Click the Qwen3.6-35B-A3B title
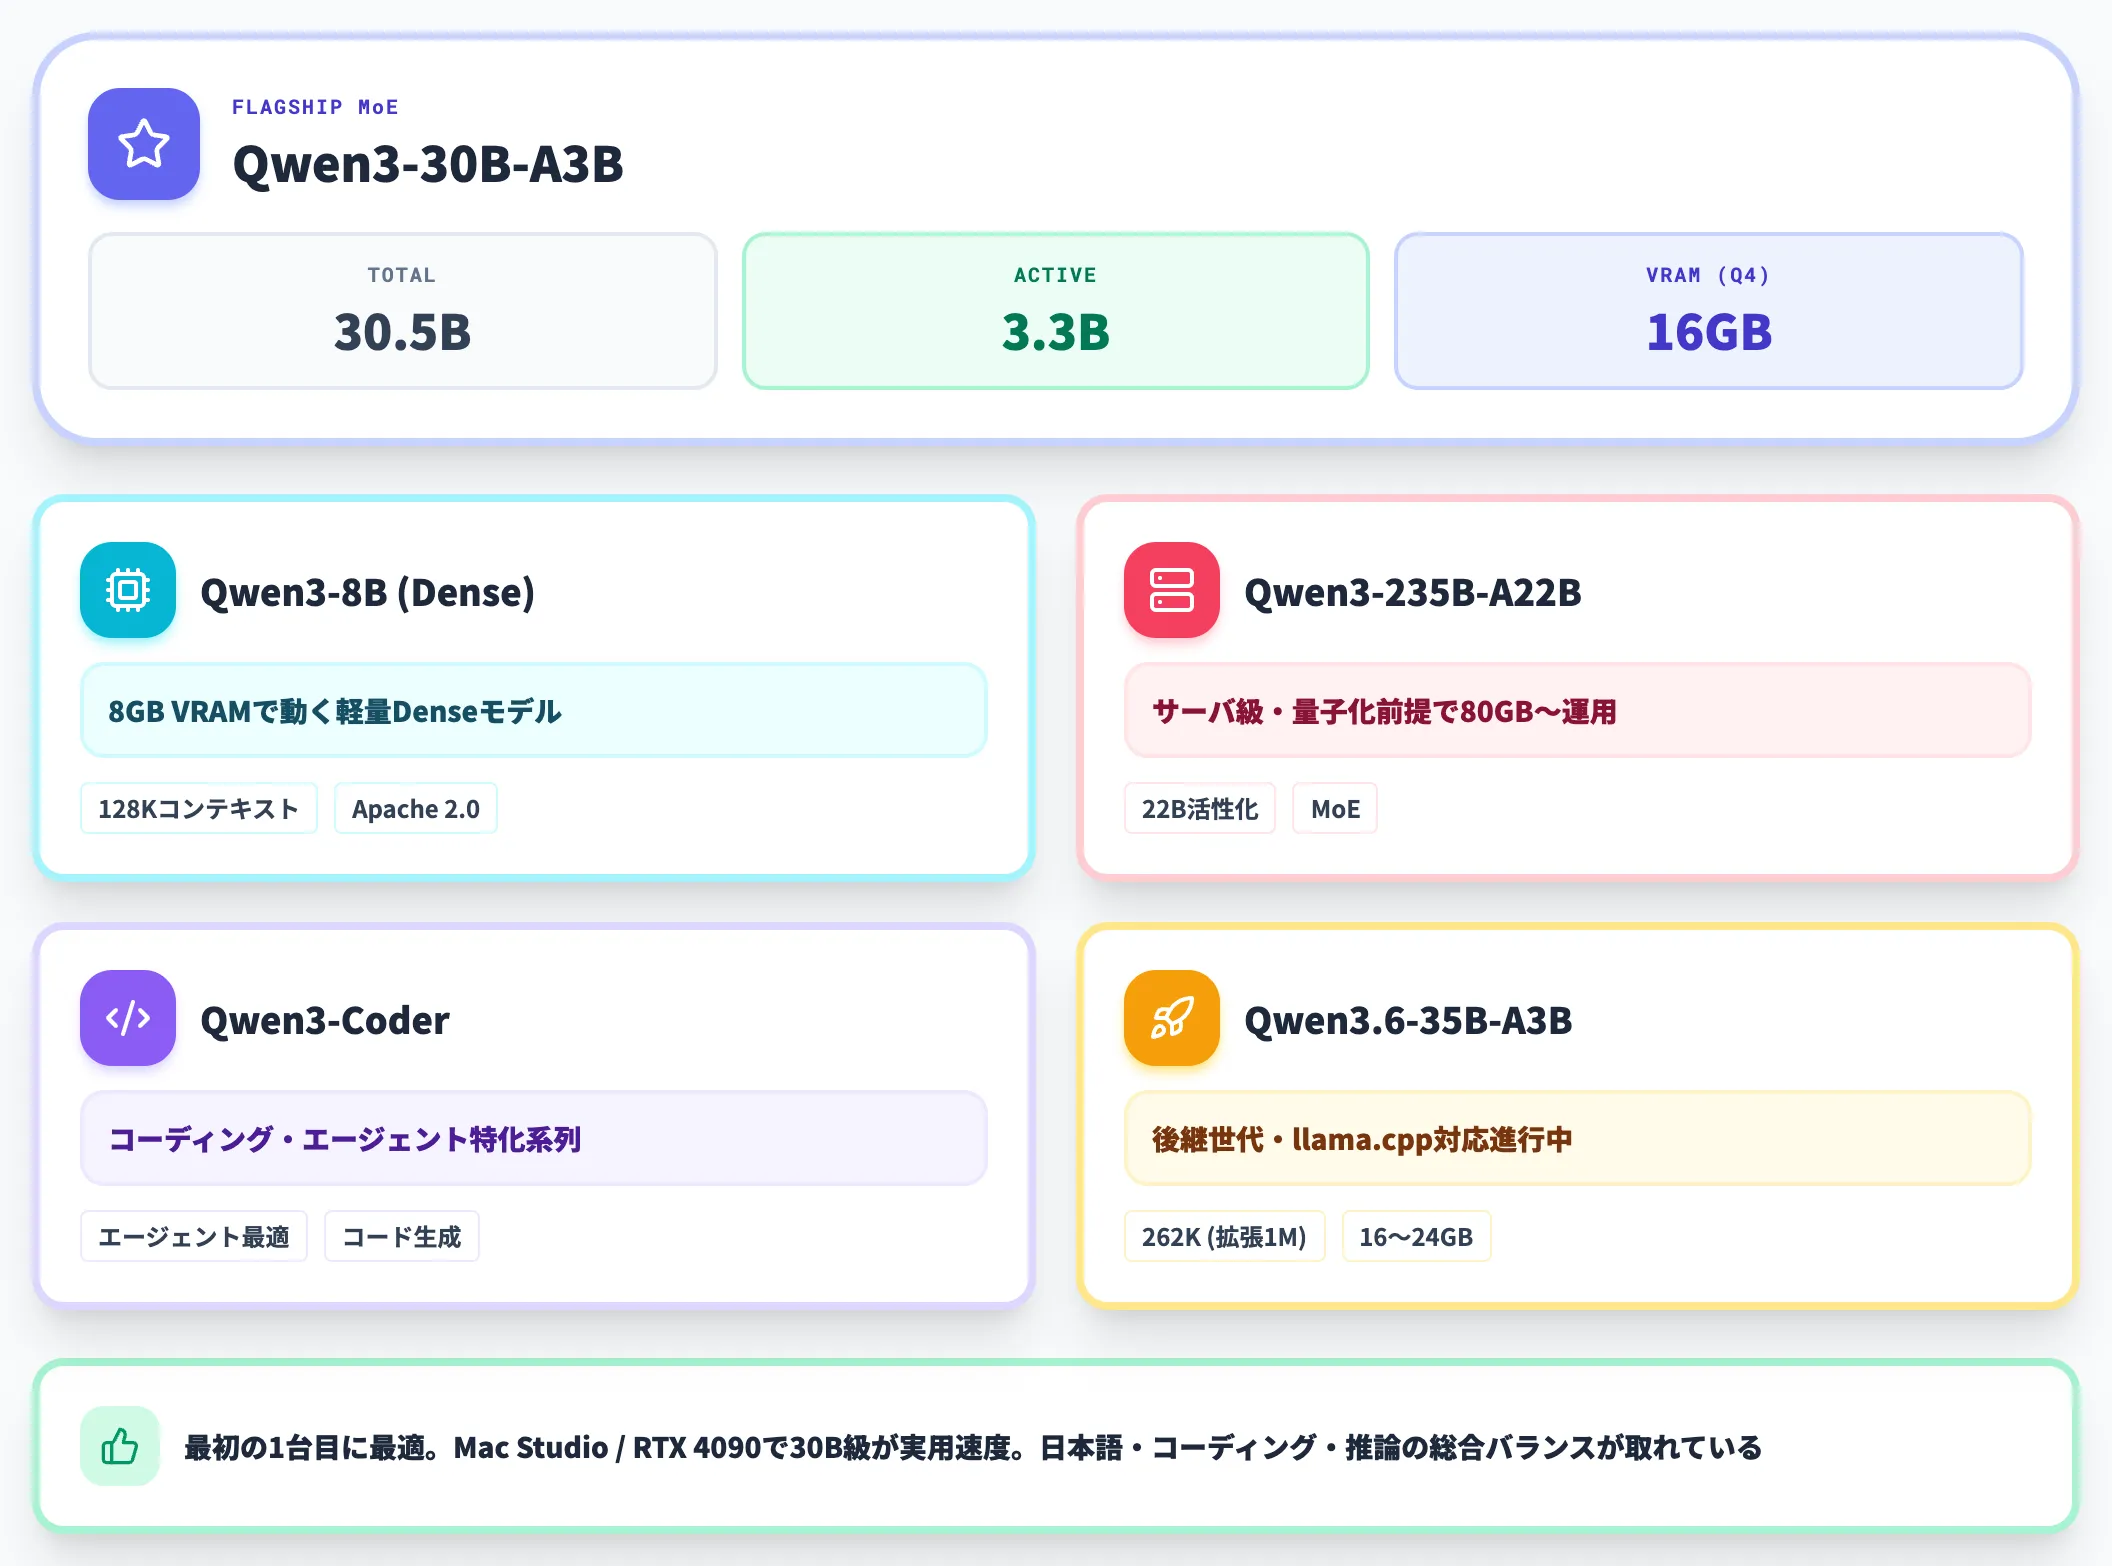 1408,1020
